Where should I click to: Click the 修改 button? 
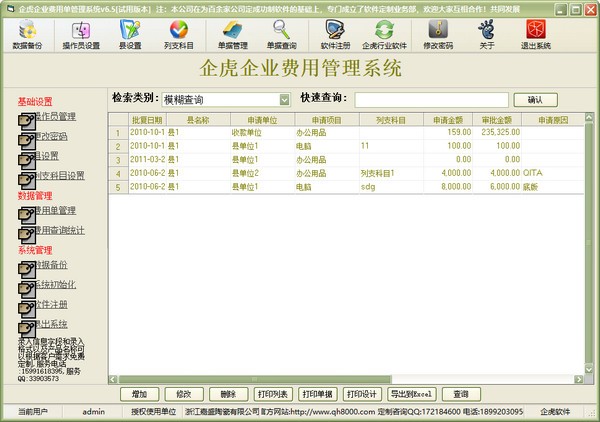click(184, 394)
